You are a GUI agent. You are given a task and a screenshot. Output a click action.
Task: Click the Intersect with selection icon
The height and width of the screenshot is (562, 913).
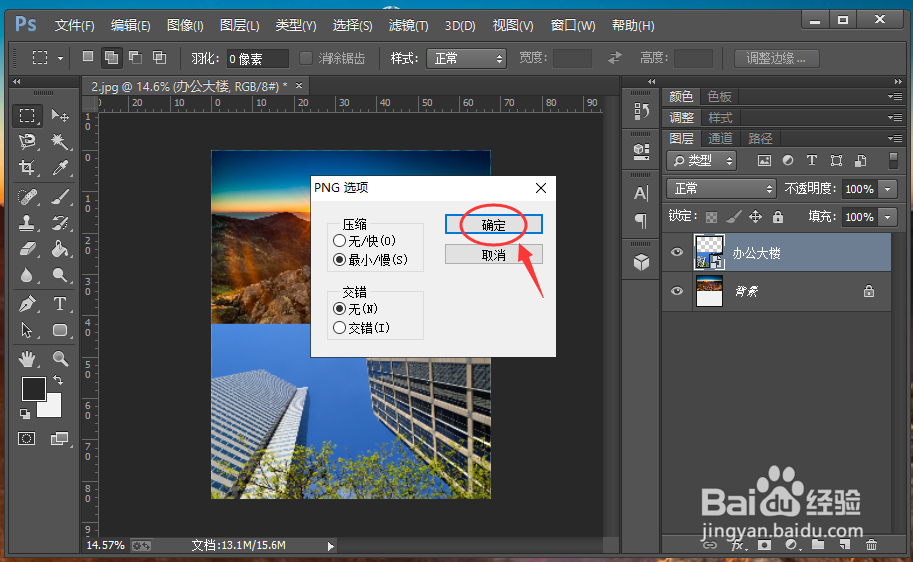pos(159,57)
